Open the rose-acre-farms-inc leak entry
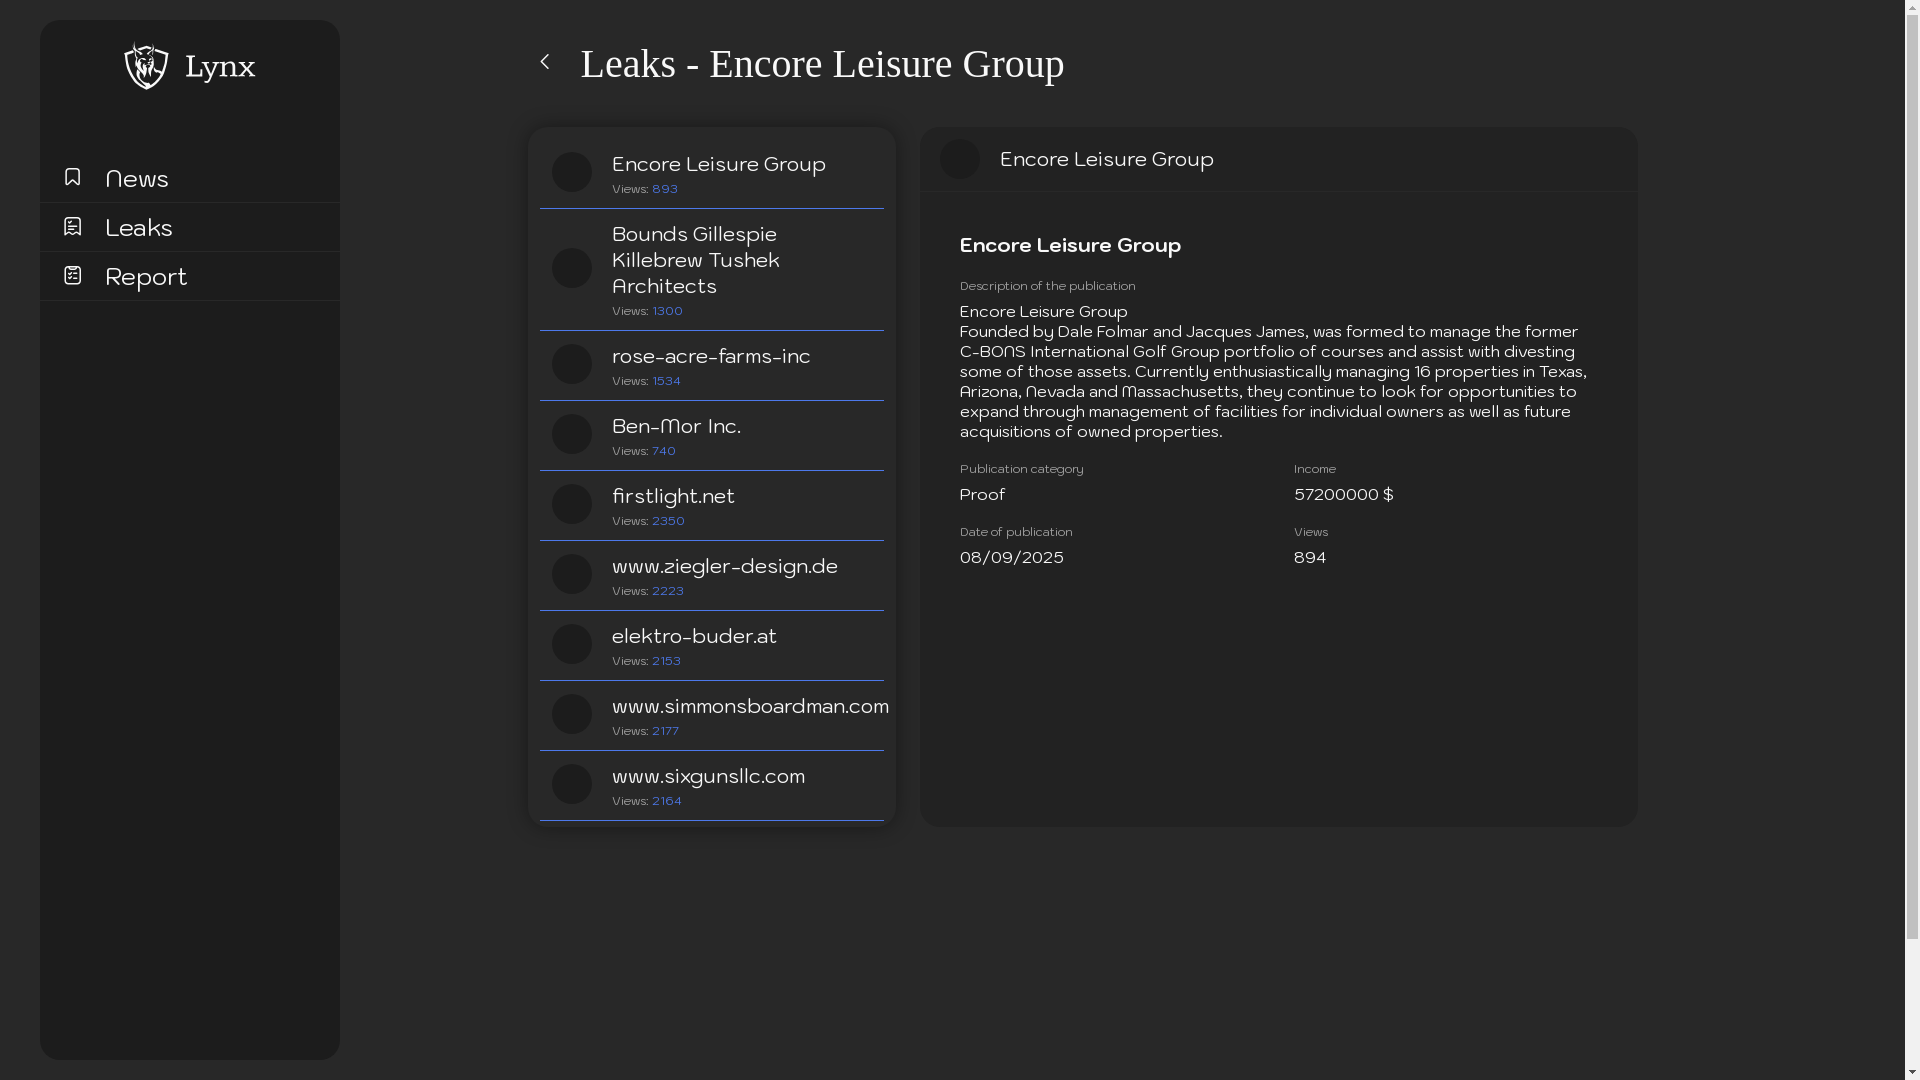 pos(711,356)
